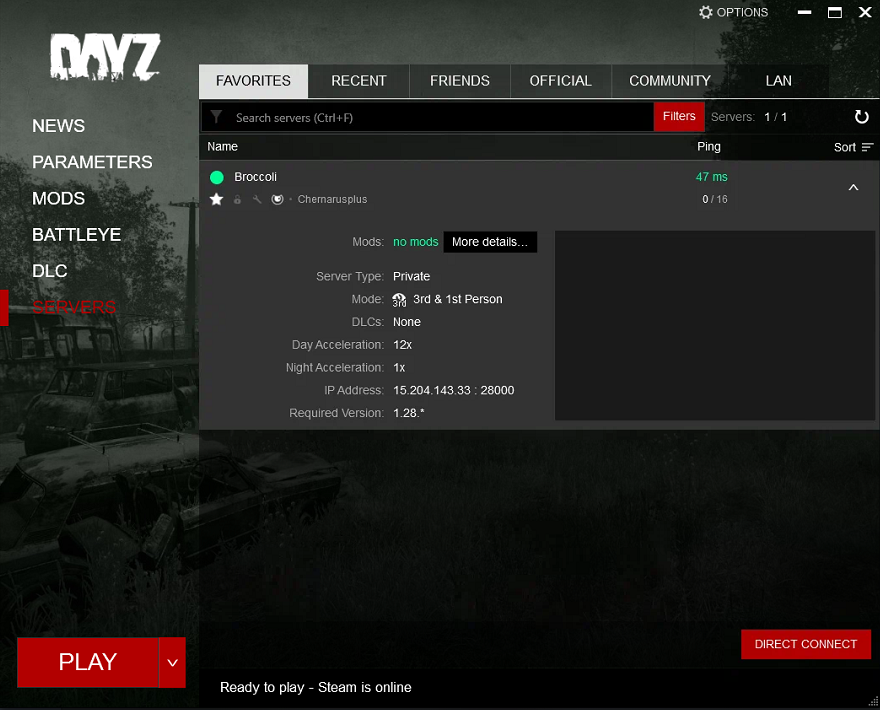
Task: Sort servers by the Name column header
Action: click(223, 146)
